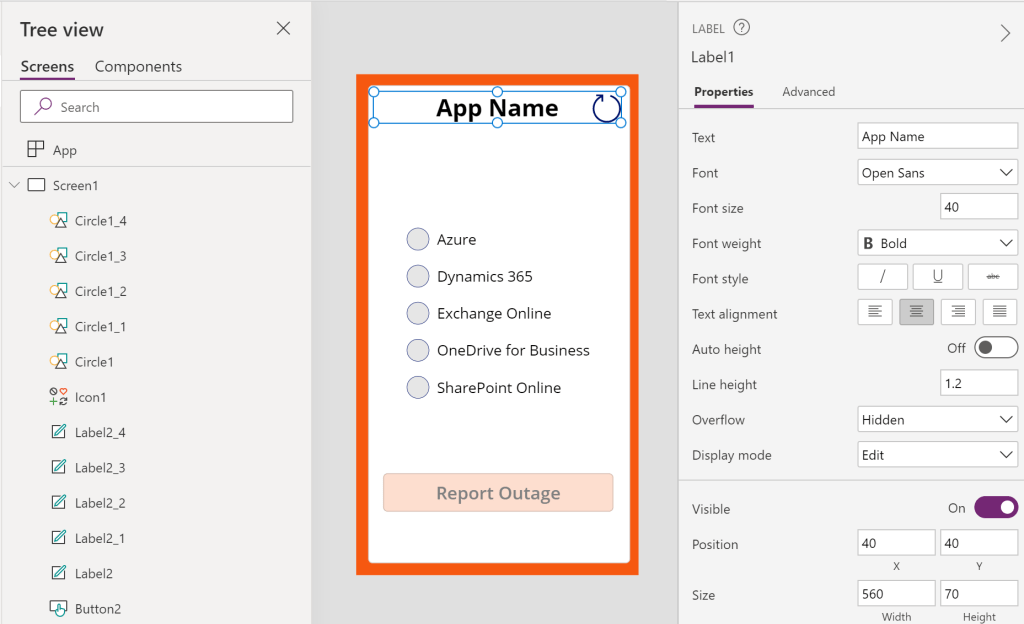Switch to the Components tab
1024x624 pixels.
pos(138,66)
